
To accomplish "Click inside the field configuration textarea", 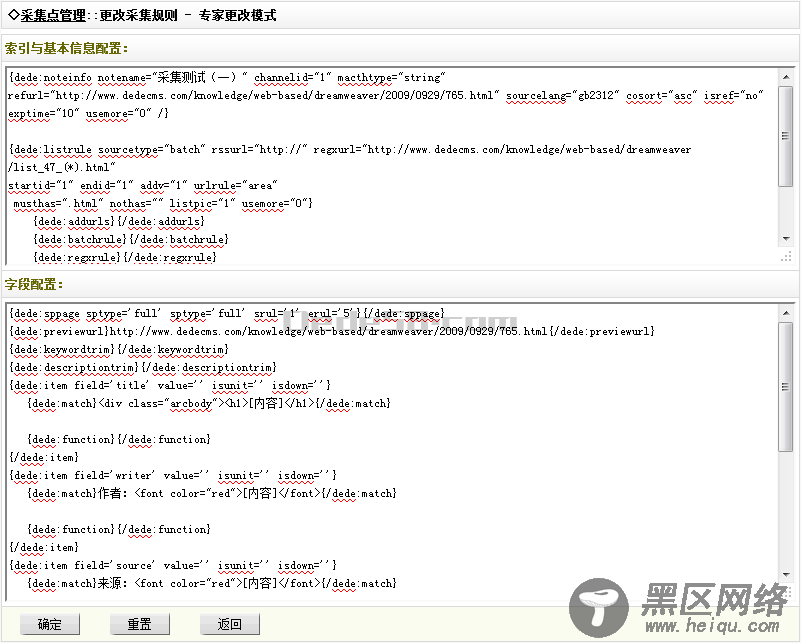I will [x=392, y=451].
